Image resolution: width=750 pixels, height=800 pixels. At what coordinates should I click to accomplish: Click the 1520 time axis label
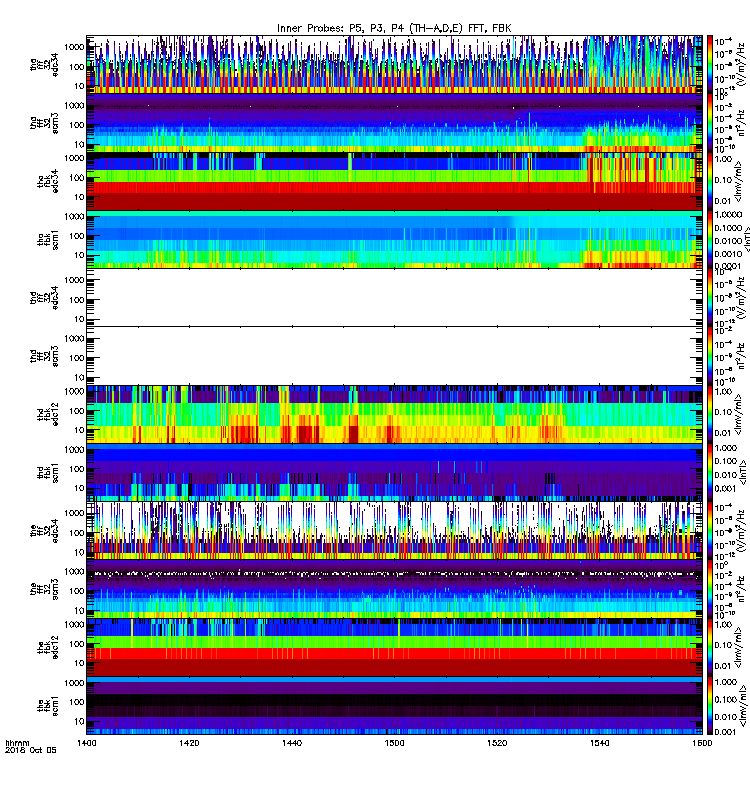click(x=497, y=743)
